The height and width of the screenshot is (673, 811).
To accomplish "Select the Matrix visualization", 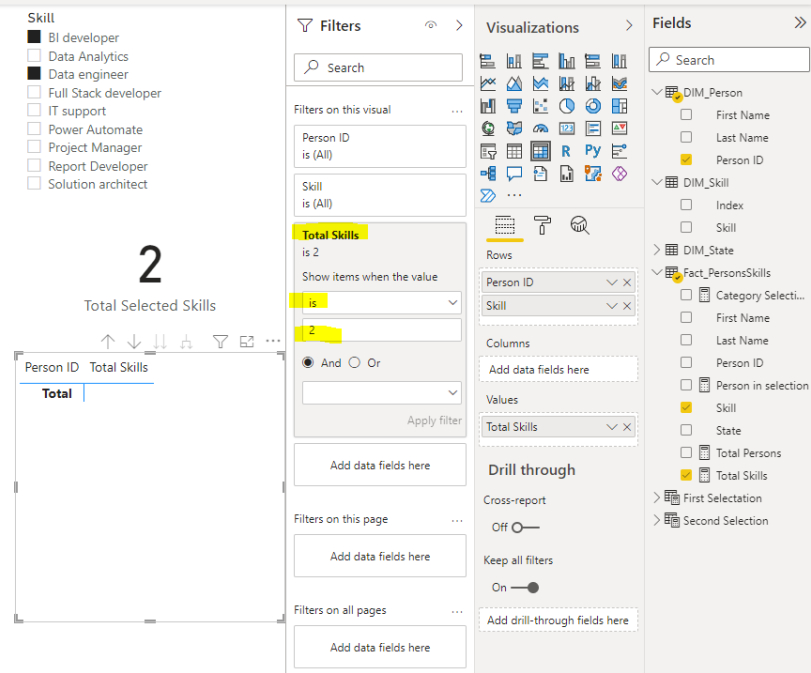I will coord(540,152).
